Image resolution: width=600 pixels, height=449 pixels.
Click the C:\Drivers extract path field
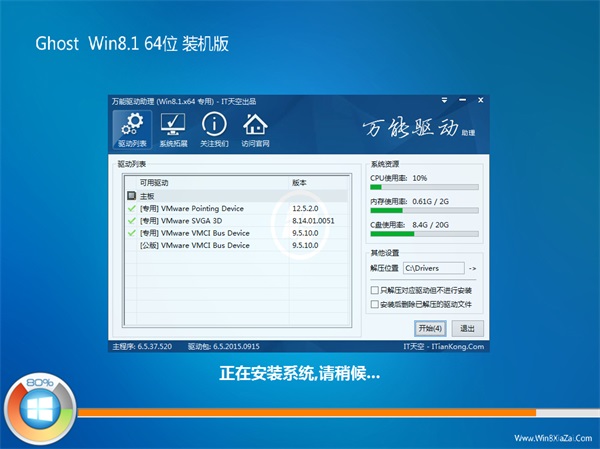(434, 268)
